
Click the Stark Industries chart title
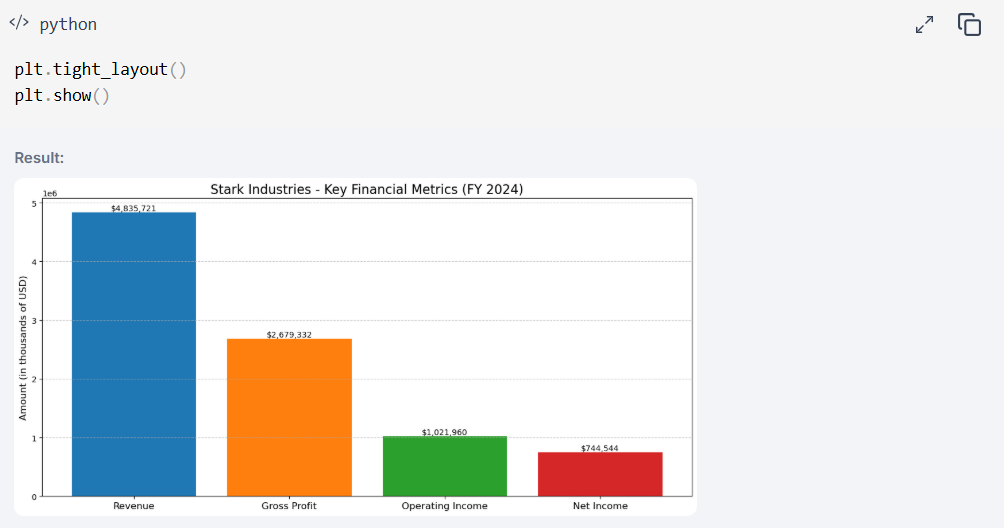[366, 189]
